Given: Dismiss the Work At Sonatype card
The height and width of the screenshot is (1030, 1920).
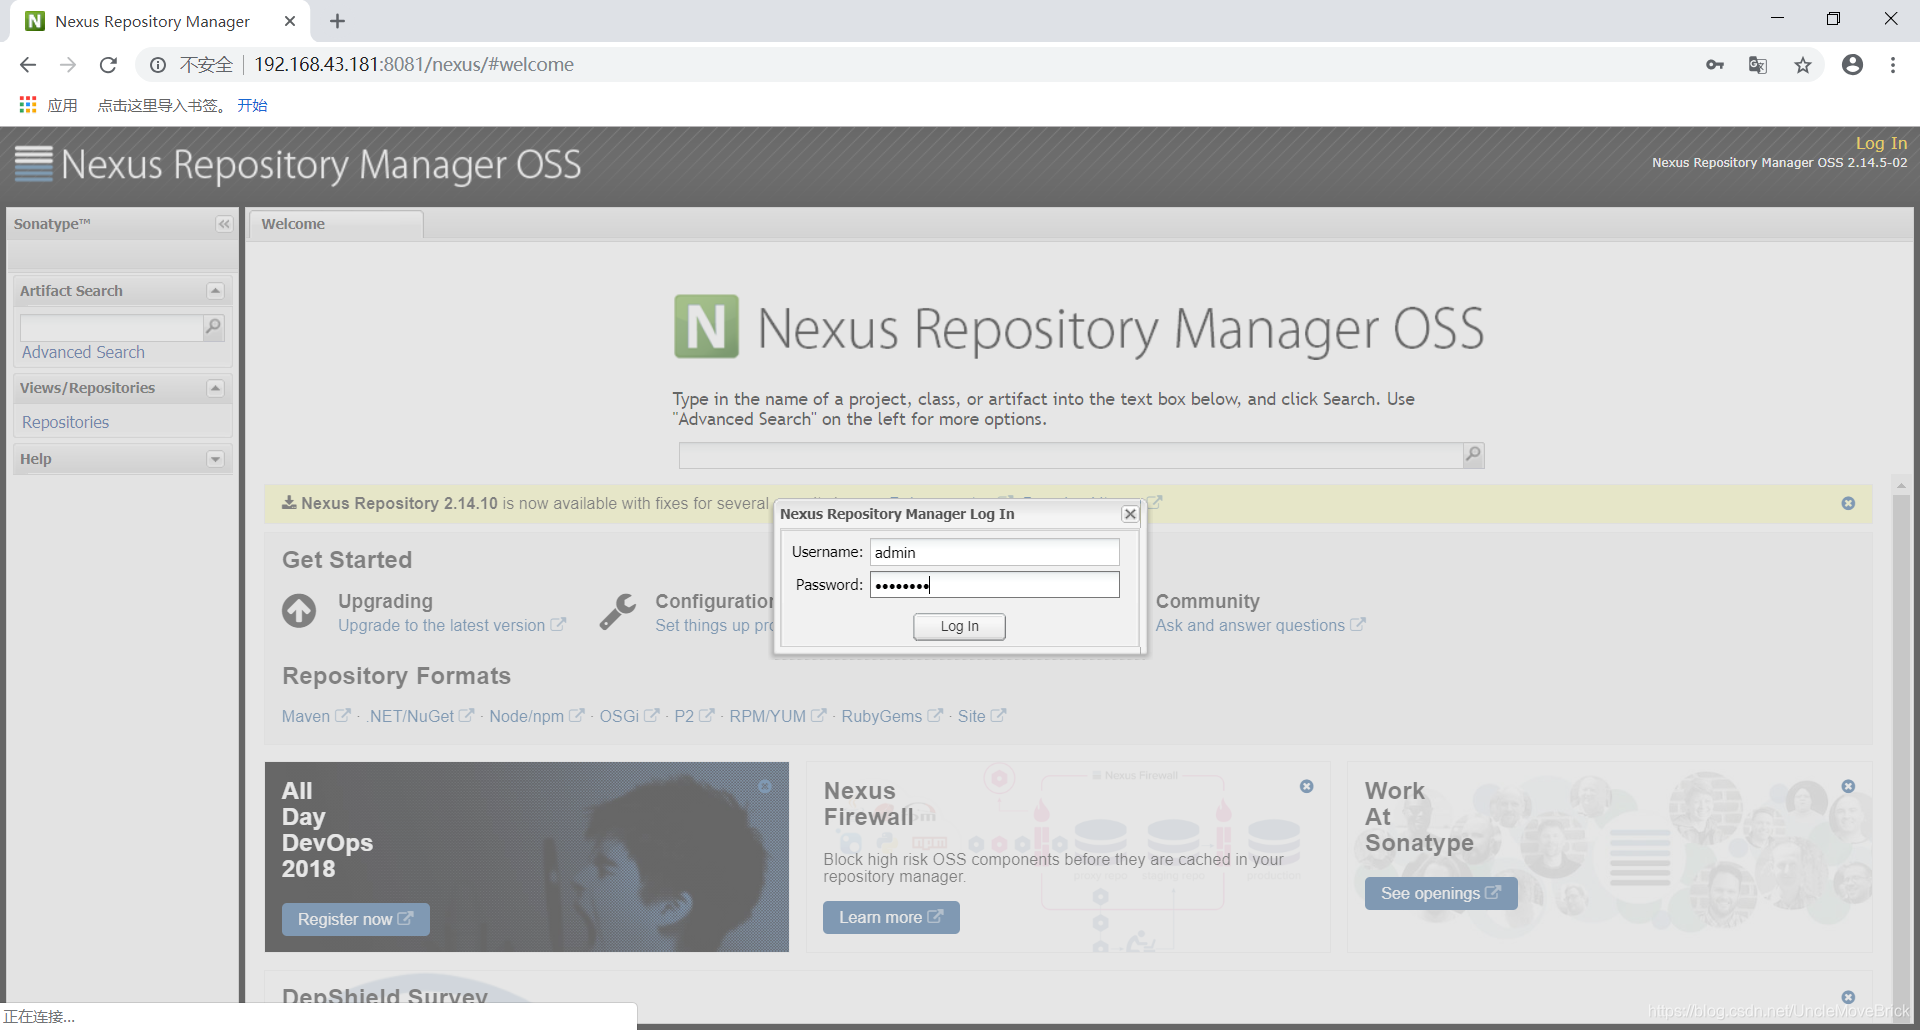Looking at the screenshot, I should point(1848,787).
